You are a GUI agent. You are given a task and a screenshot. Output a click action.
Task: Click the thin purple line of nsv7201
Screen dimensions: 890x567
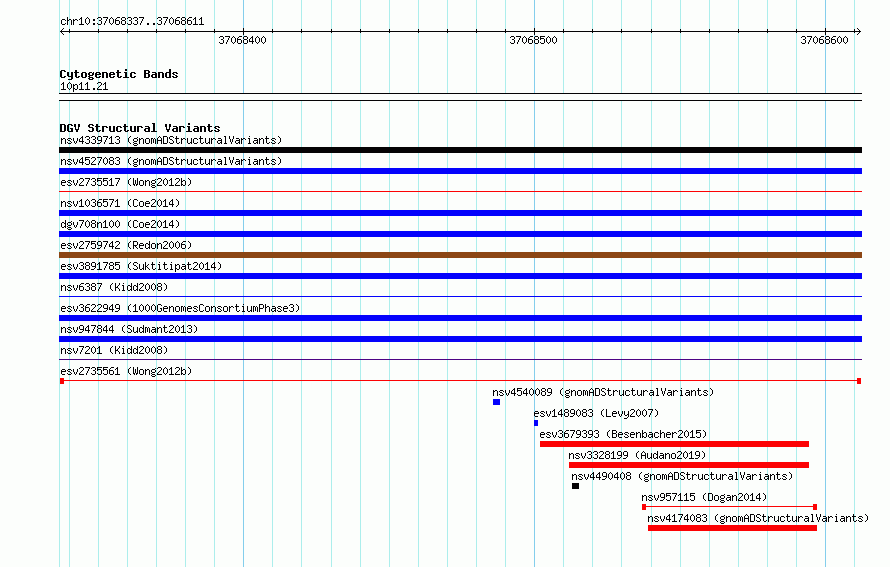point(460,360)
